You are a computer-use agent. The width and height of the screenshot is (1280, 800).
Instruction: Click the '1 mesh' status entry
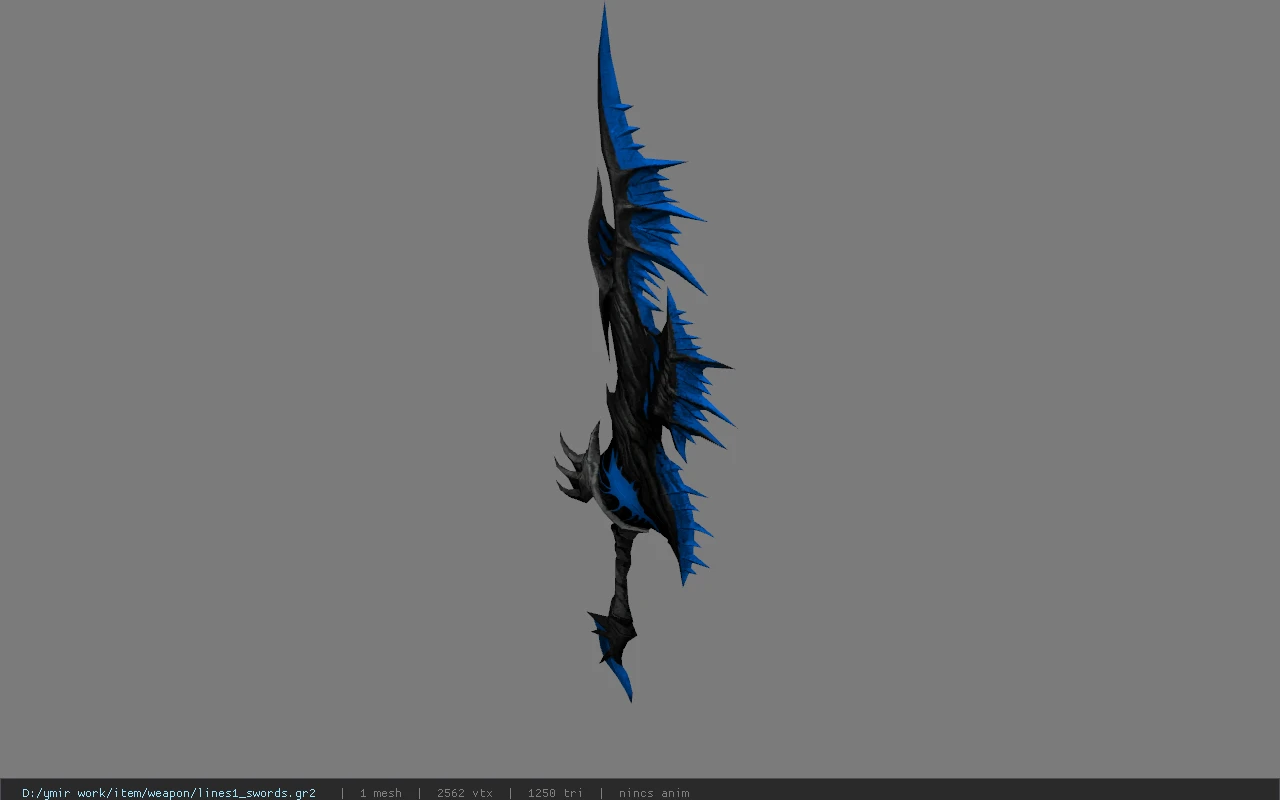[x=380, y=793]
